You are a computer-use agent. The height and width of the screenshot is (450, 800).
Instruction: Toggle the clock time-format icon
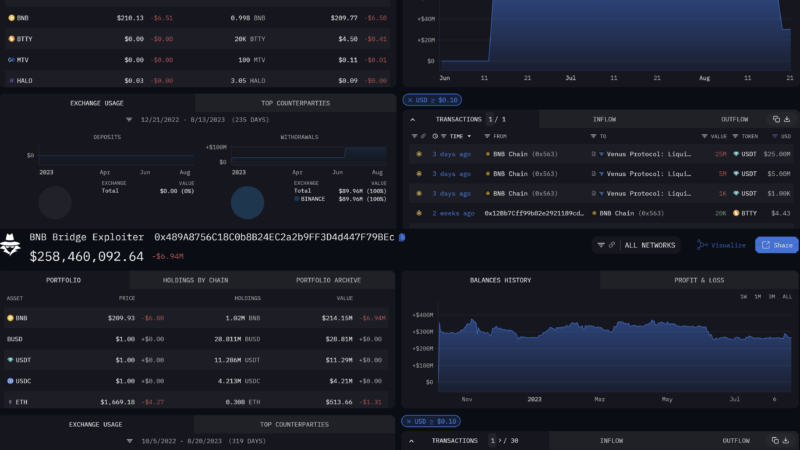pos(435,136)
